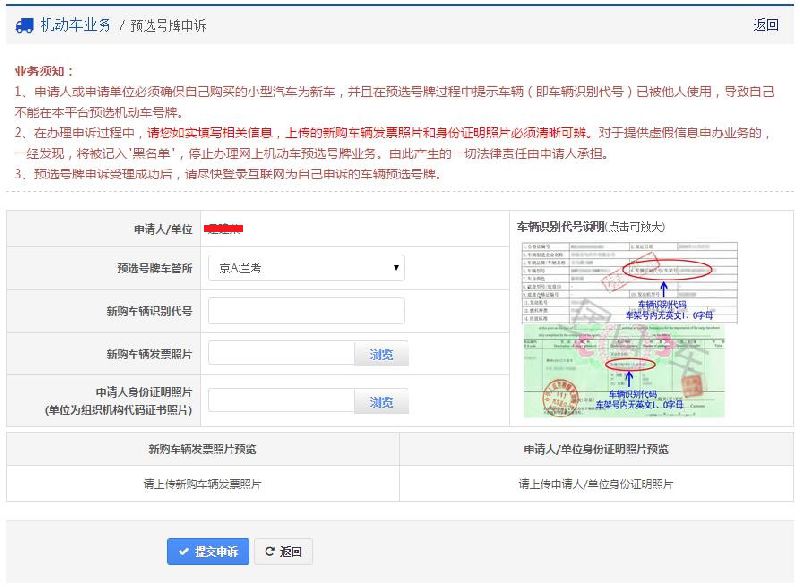This screenshot has width=800, height=587.
Task: Click the circular arrow icon on bottom 返回
Action: coord(270,552)
